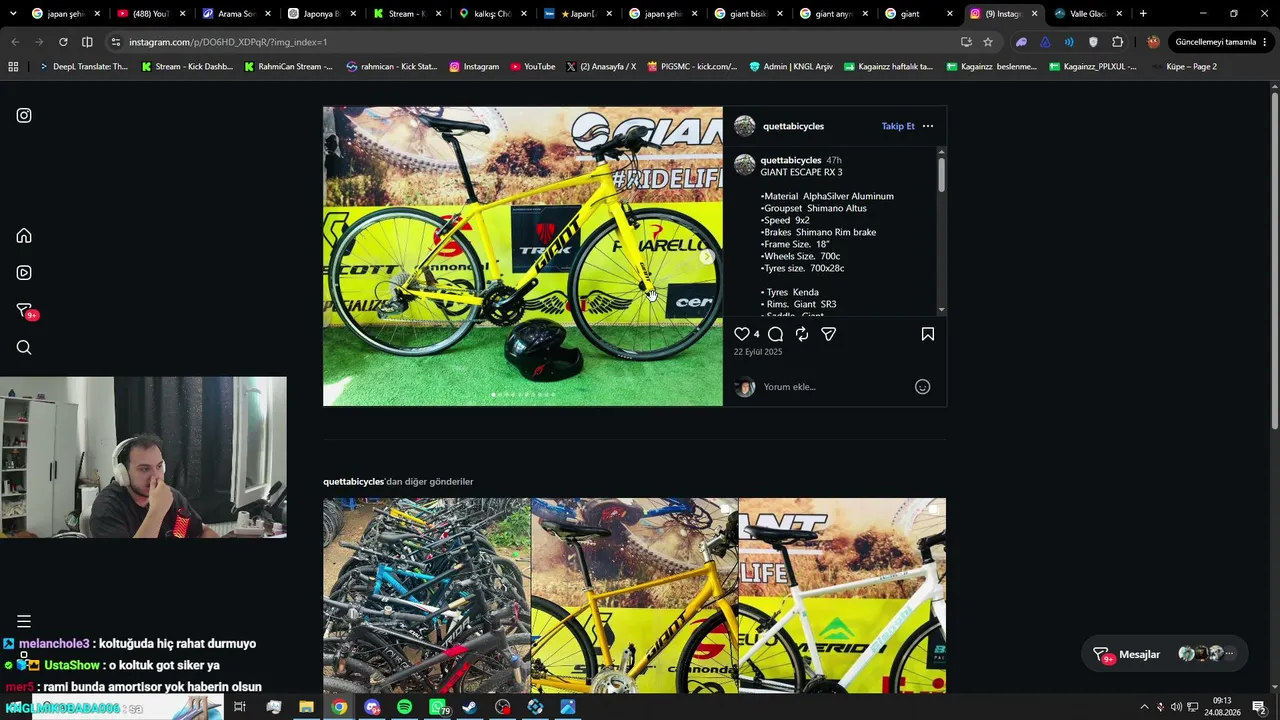Click the page vertical scrollbar
The height and width of the screenshot is (720, 1280).
1274,260
